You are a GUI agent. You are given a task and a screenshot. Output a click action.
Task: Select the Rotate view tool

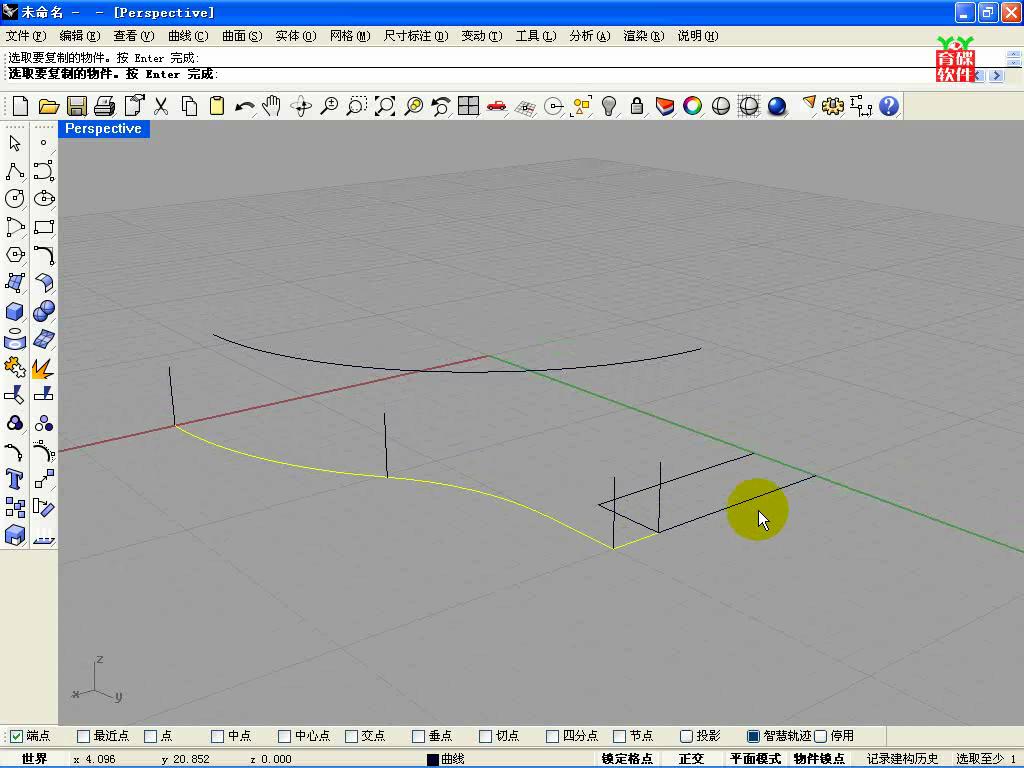pos(301,106)
